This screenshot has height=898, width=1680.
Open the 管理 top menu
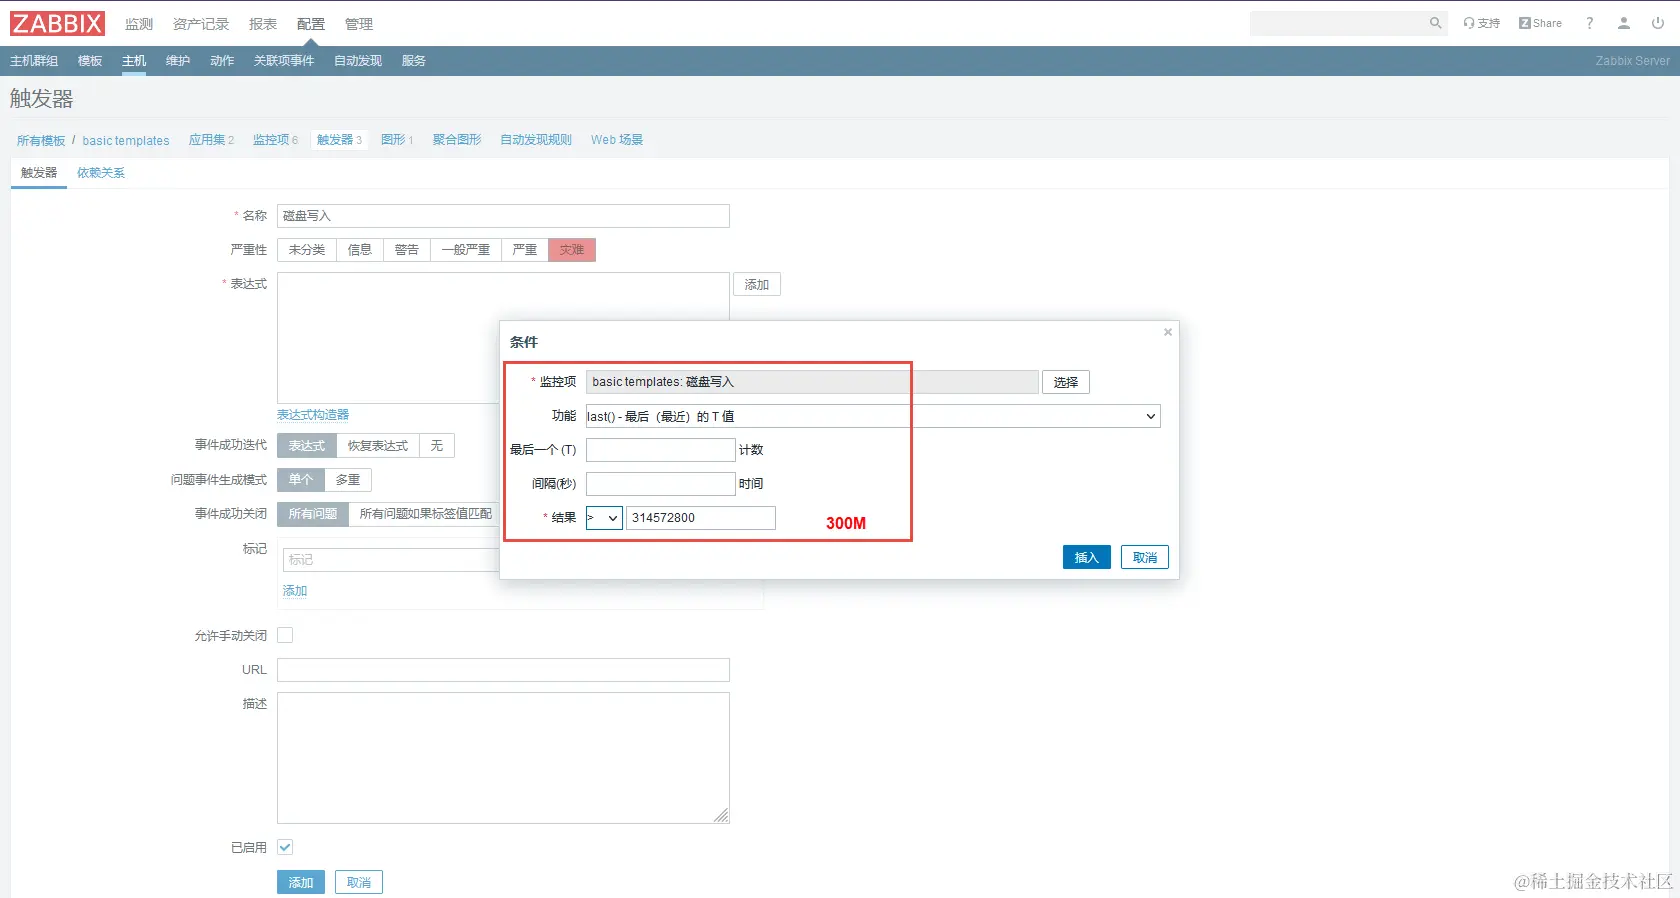click(x=359, y=24)
